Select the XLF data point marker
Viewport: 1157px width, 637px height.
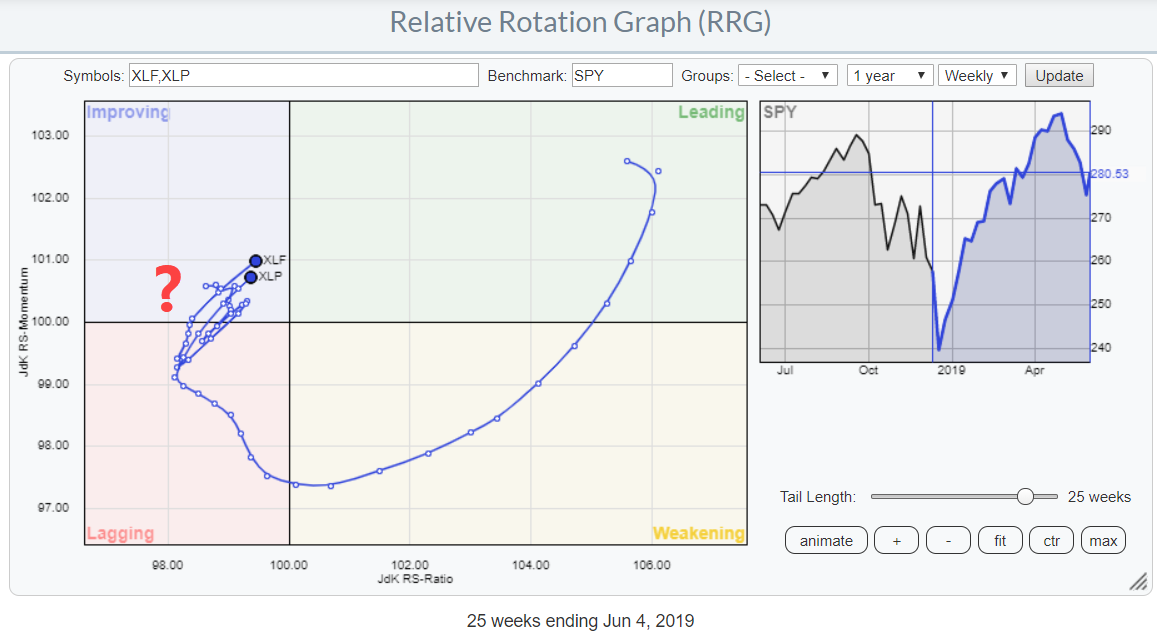[255, 261]
